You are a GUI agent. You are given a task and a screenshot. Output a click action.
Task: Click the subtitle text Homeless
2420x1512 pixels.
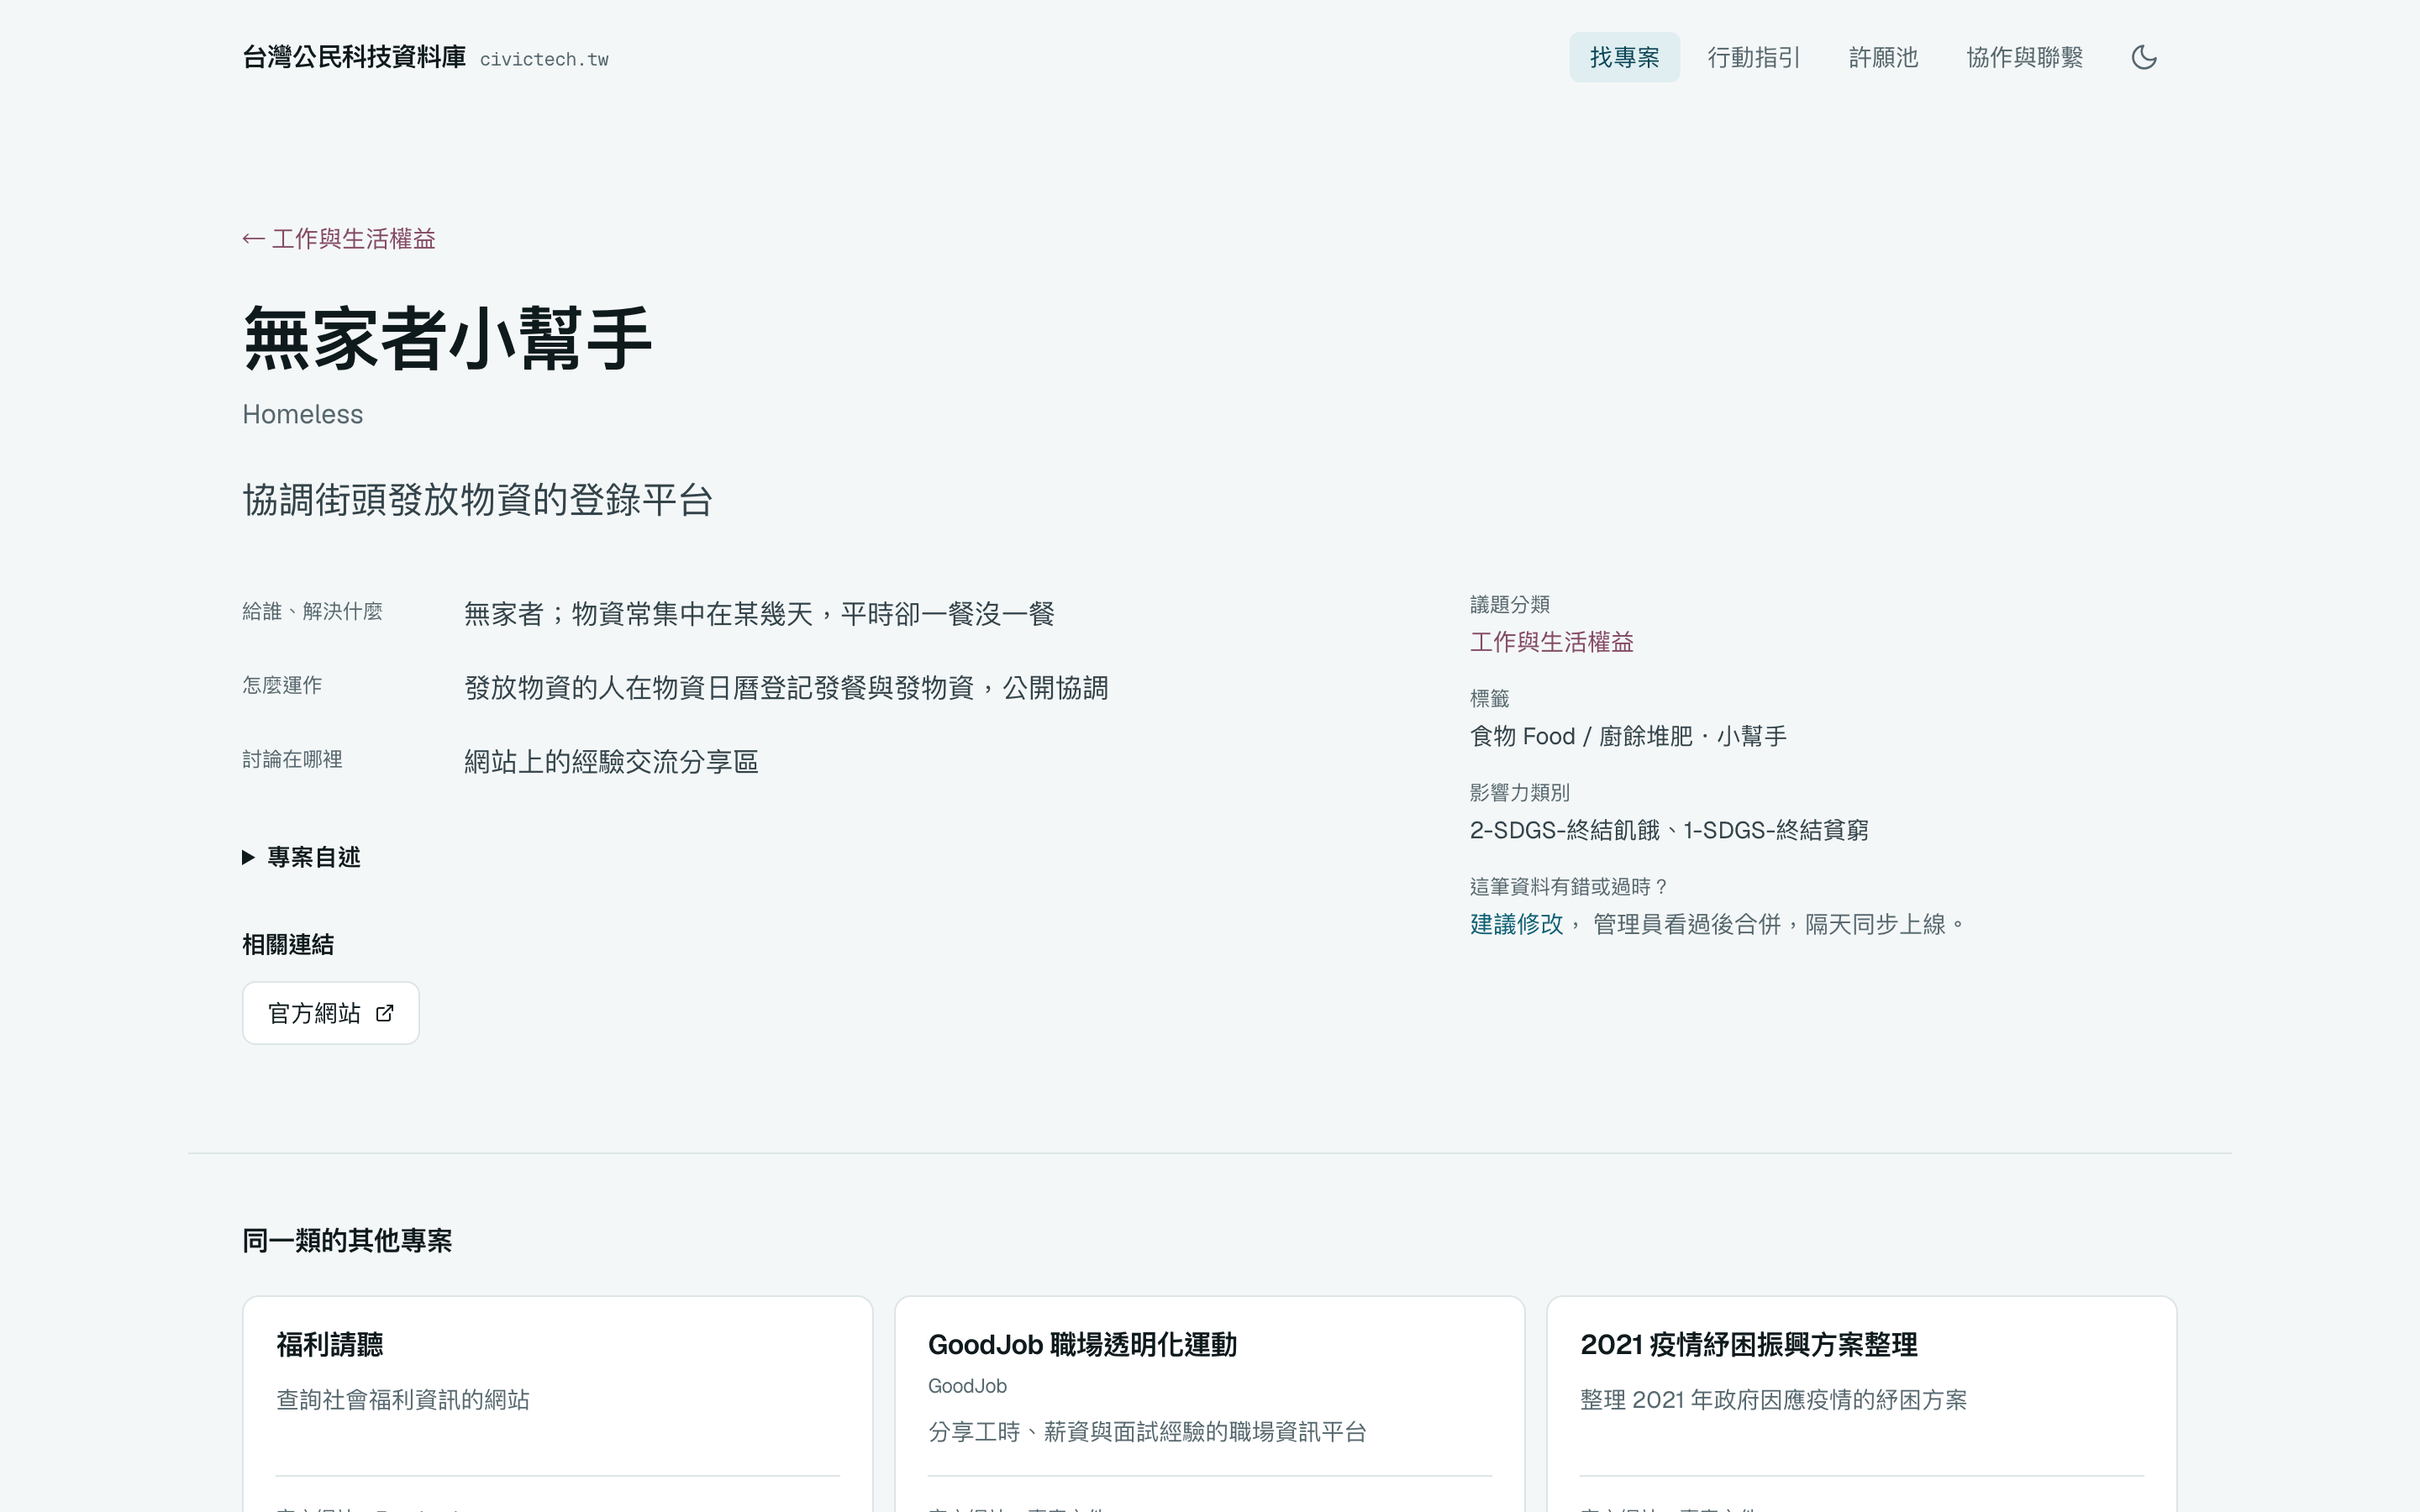tap(302, 414)
